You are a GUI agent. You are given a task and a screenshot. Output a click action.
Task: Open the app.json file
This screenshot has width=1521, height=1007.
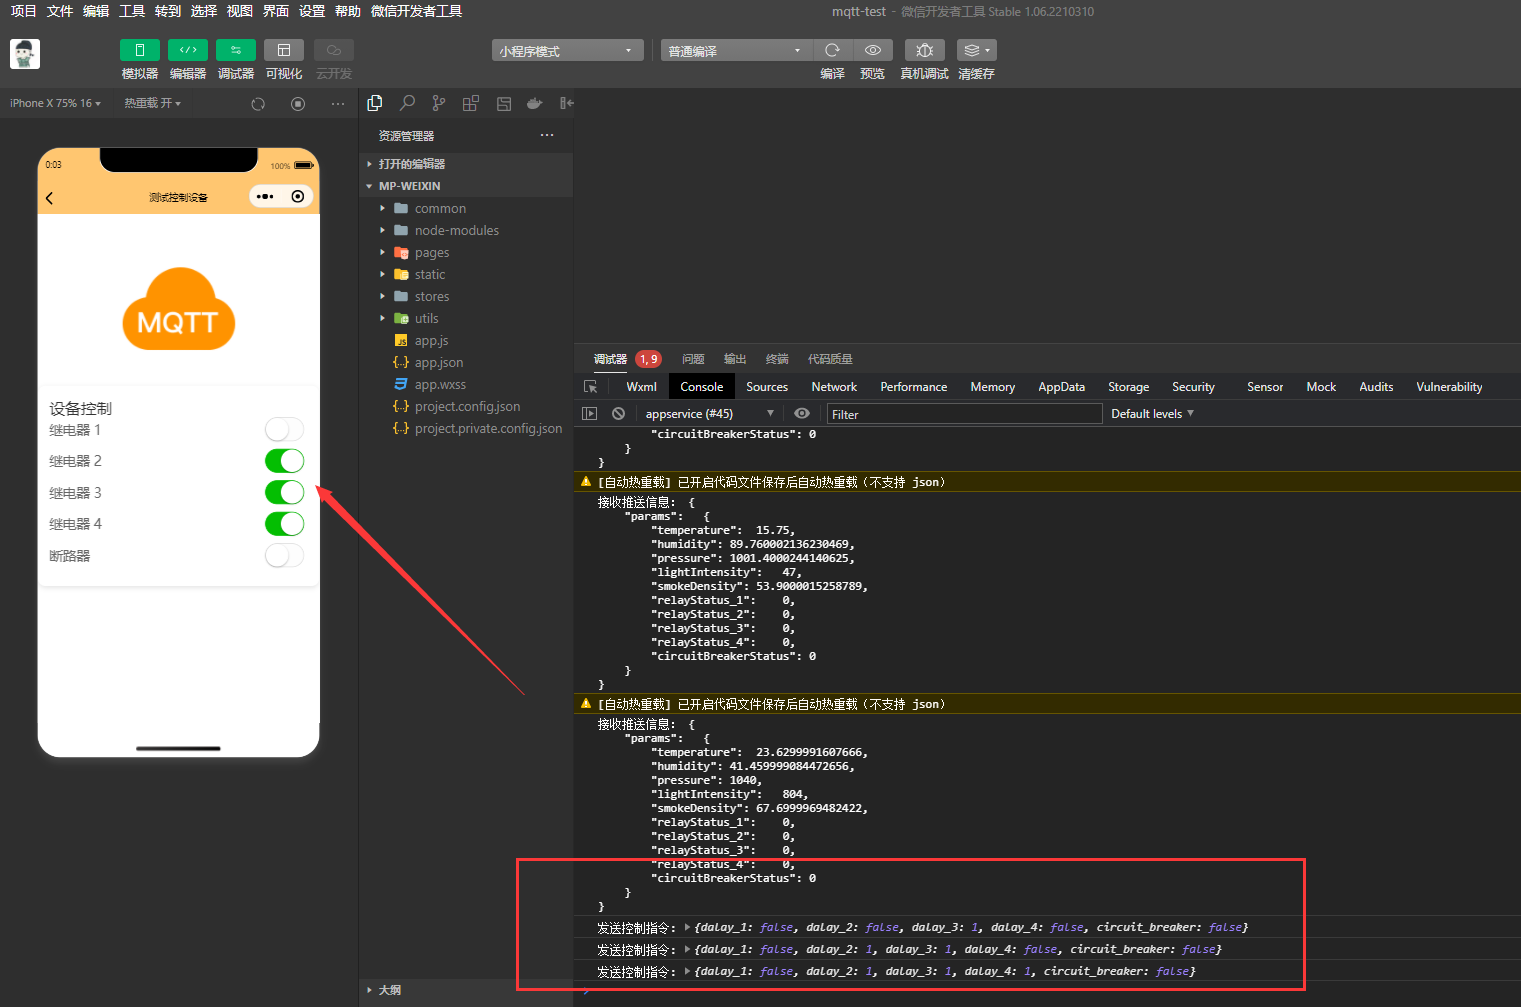pos(438,363)
